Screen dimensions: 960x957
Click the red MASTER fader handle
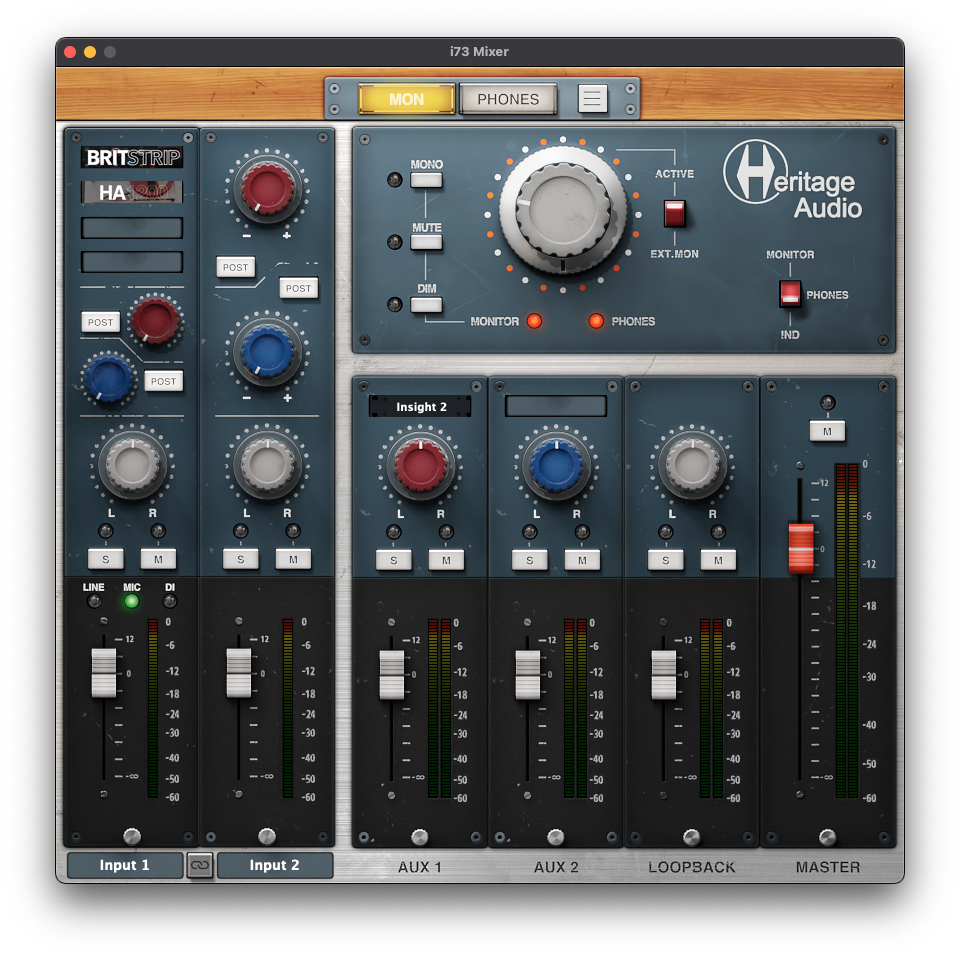800,549
